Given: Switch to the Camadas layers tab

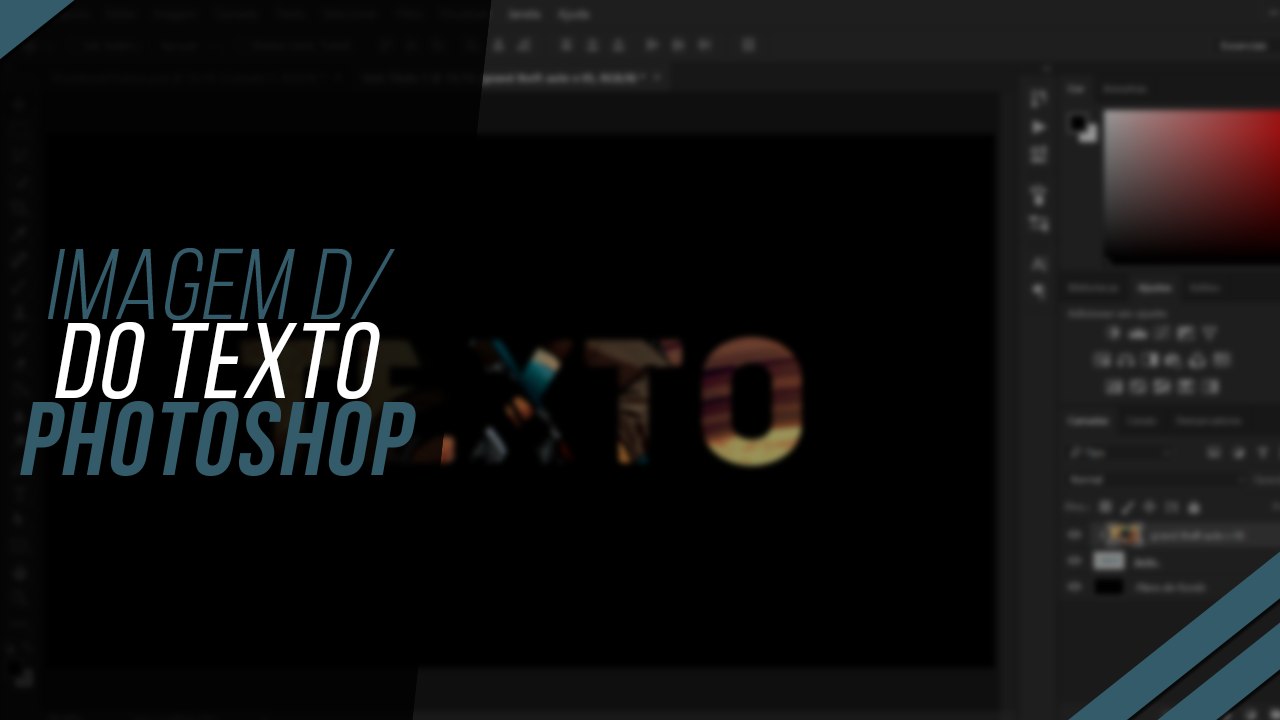Looking at the screenshot, I should point(1088,421).
